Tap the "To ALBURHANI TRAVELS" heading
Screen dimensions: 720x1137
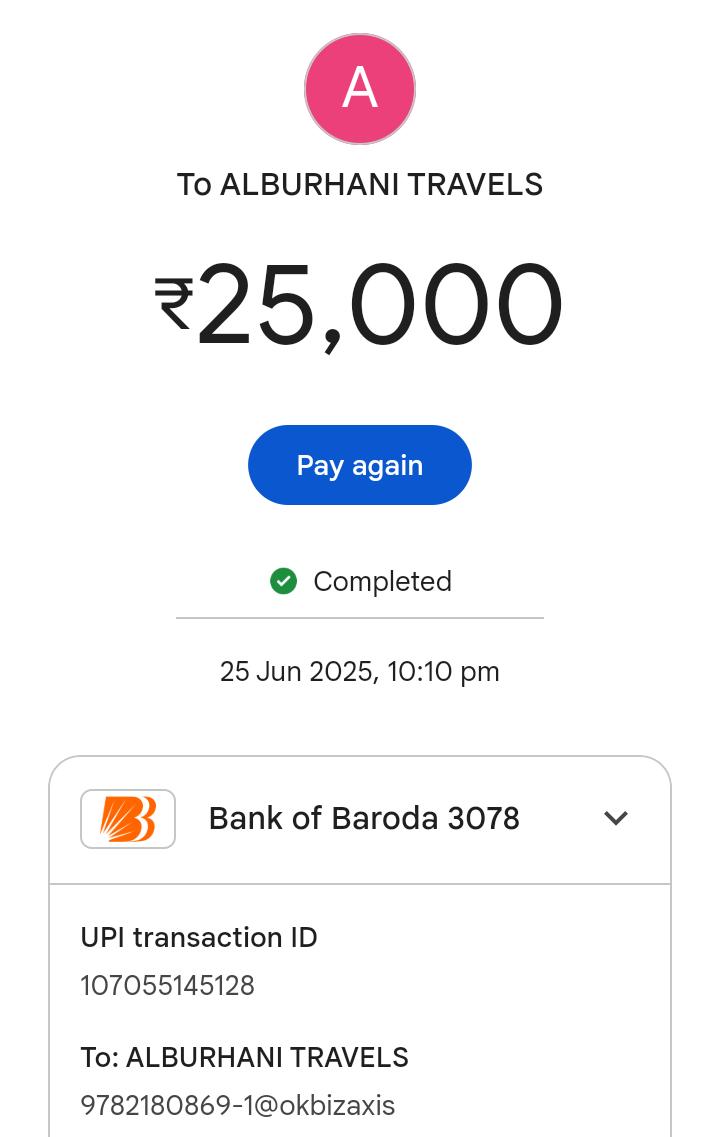tap(360, 185)
